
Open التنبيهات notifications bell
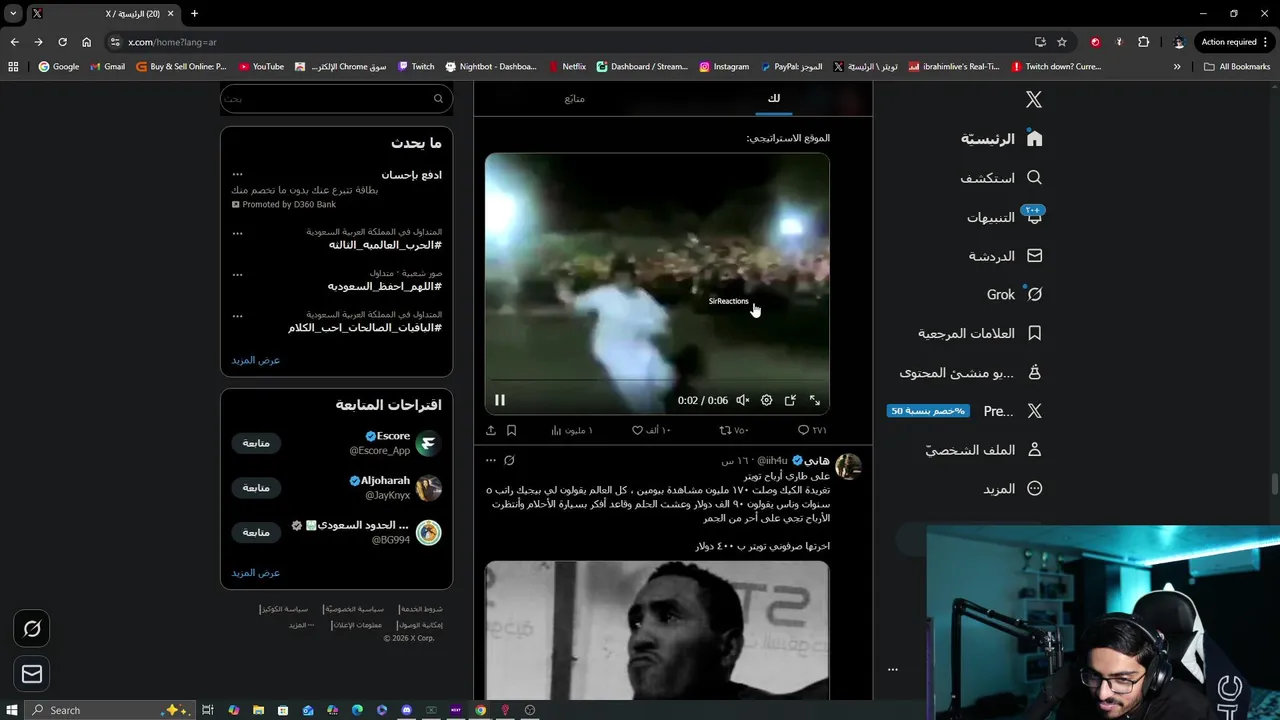click(1034, 216)
